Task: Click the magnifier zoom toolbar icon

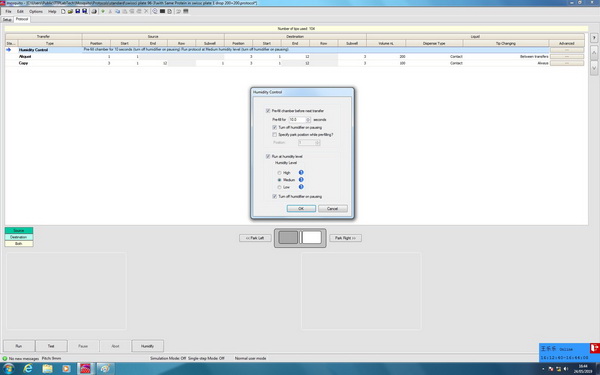Action: click(155, 11)
